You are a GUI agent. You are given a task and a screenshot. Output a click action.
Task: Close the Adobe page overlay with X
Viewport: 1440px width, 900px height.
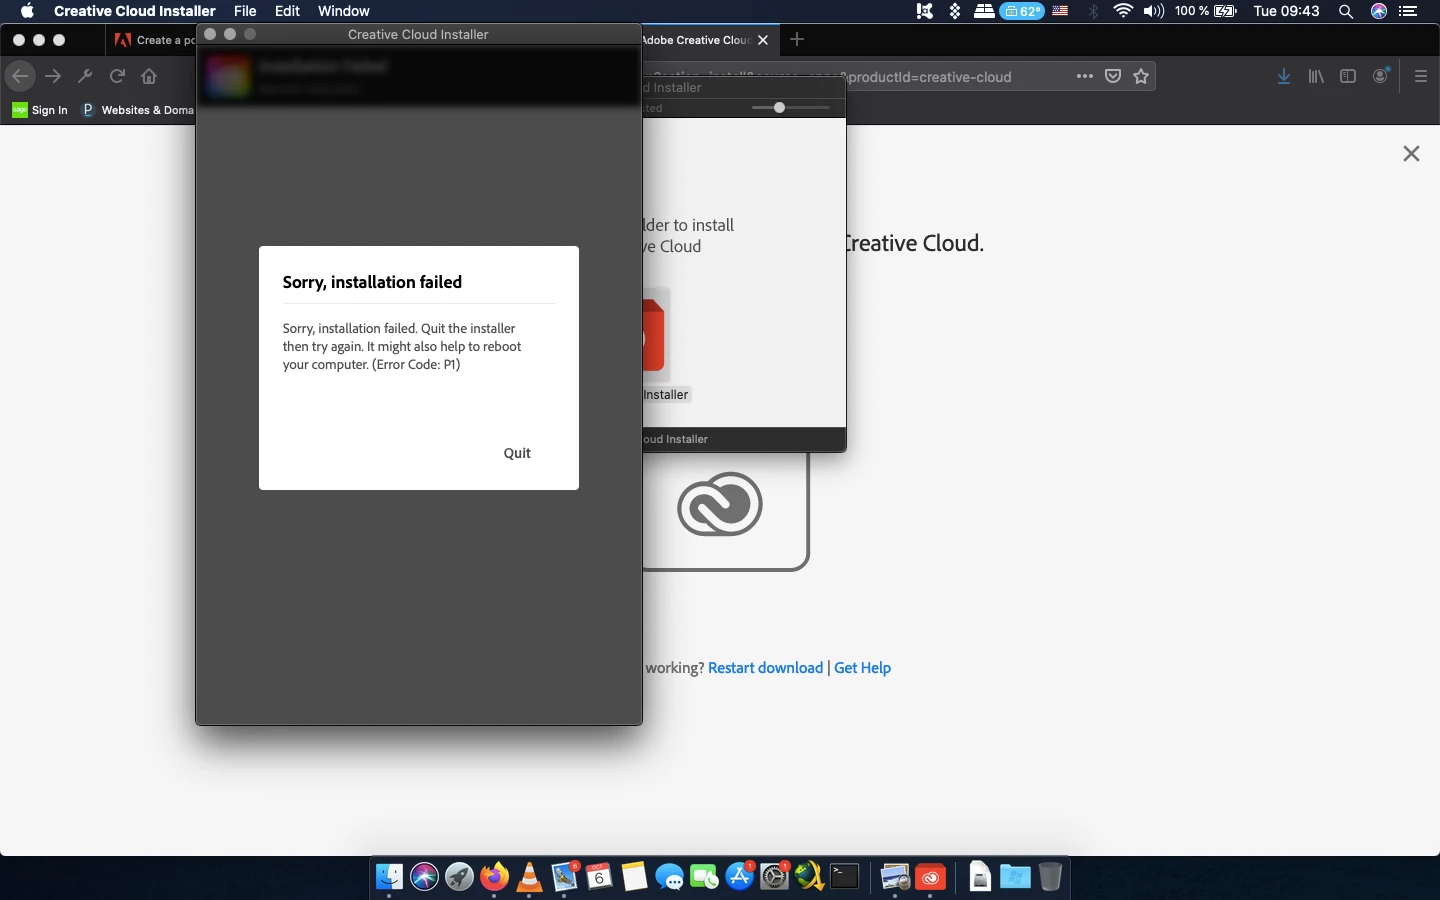tap(1411, 153)
